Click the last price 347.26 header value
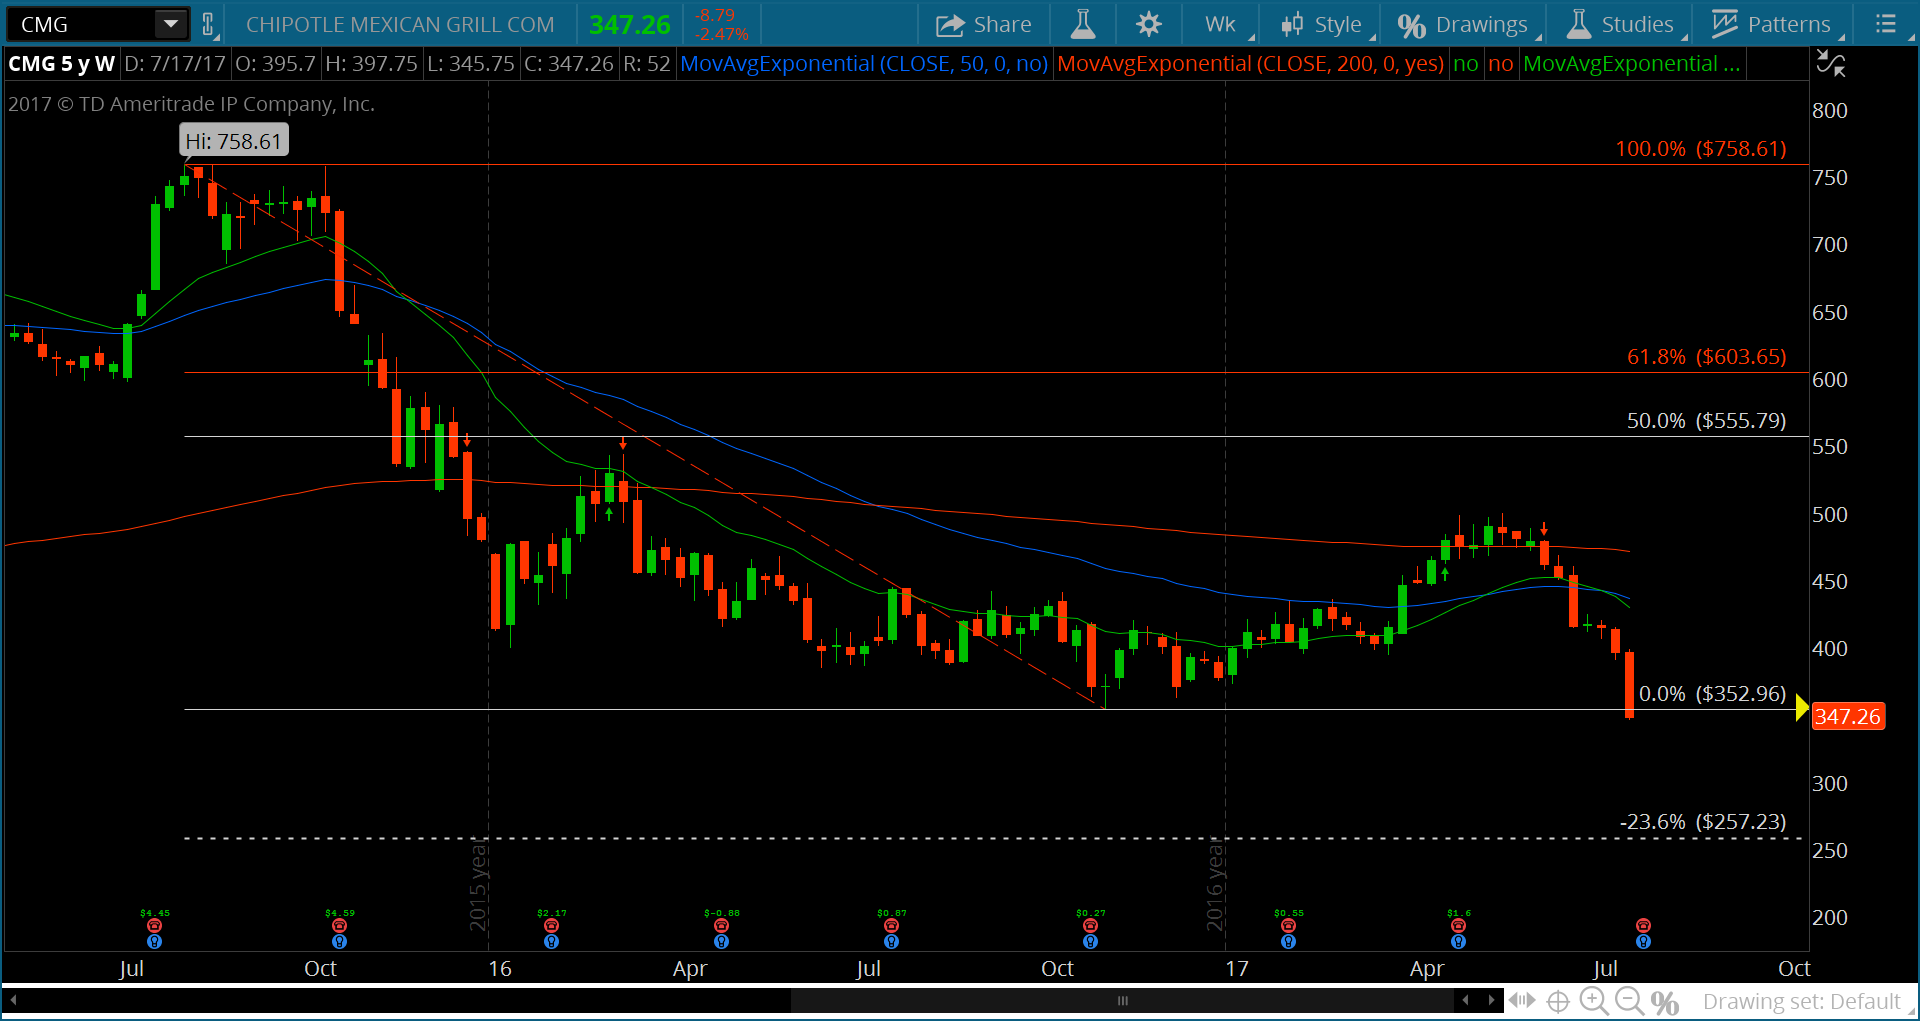Image resolution: width=1920 pixels, height=1021 pixels. [629, 24]
